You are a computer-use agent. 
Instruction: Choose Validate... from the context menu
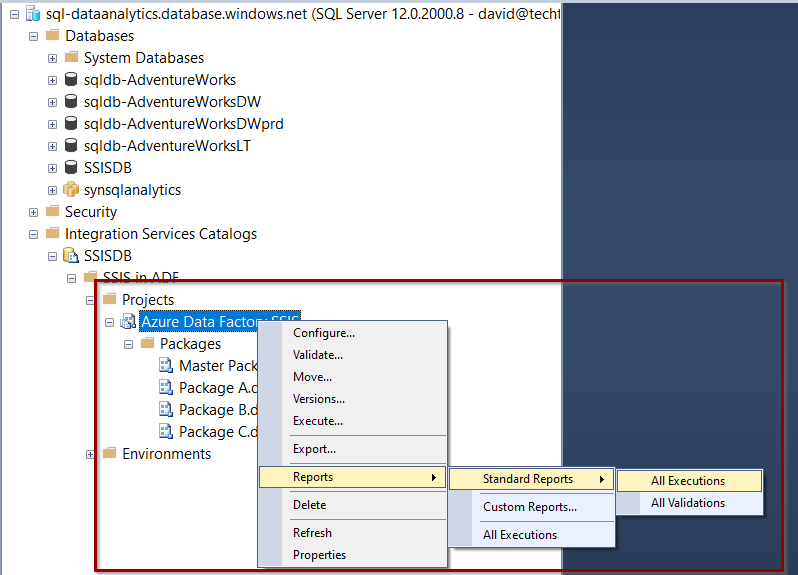pyautogui.click(x=353, y=355)
